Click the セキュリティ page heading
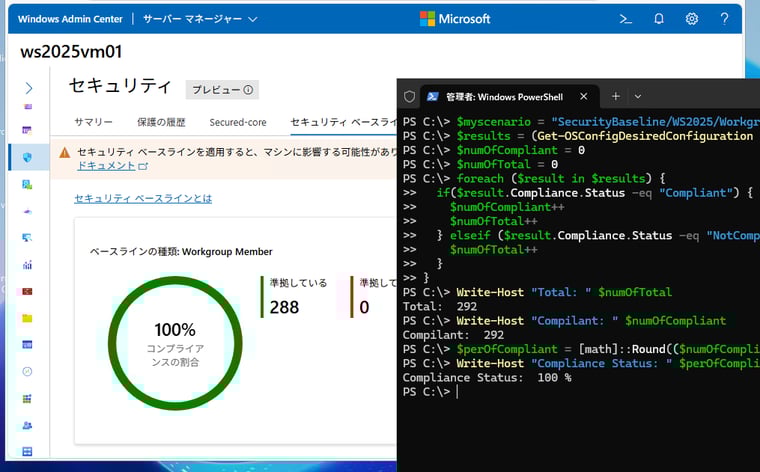The image size is (760, 472). (120, 86)
